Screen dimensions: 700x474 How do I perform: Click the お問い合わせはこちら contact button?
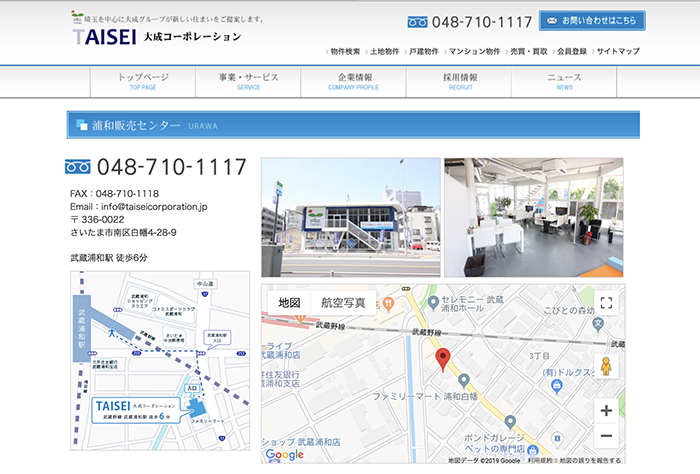pyautogui.click(x=592, y=21)
